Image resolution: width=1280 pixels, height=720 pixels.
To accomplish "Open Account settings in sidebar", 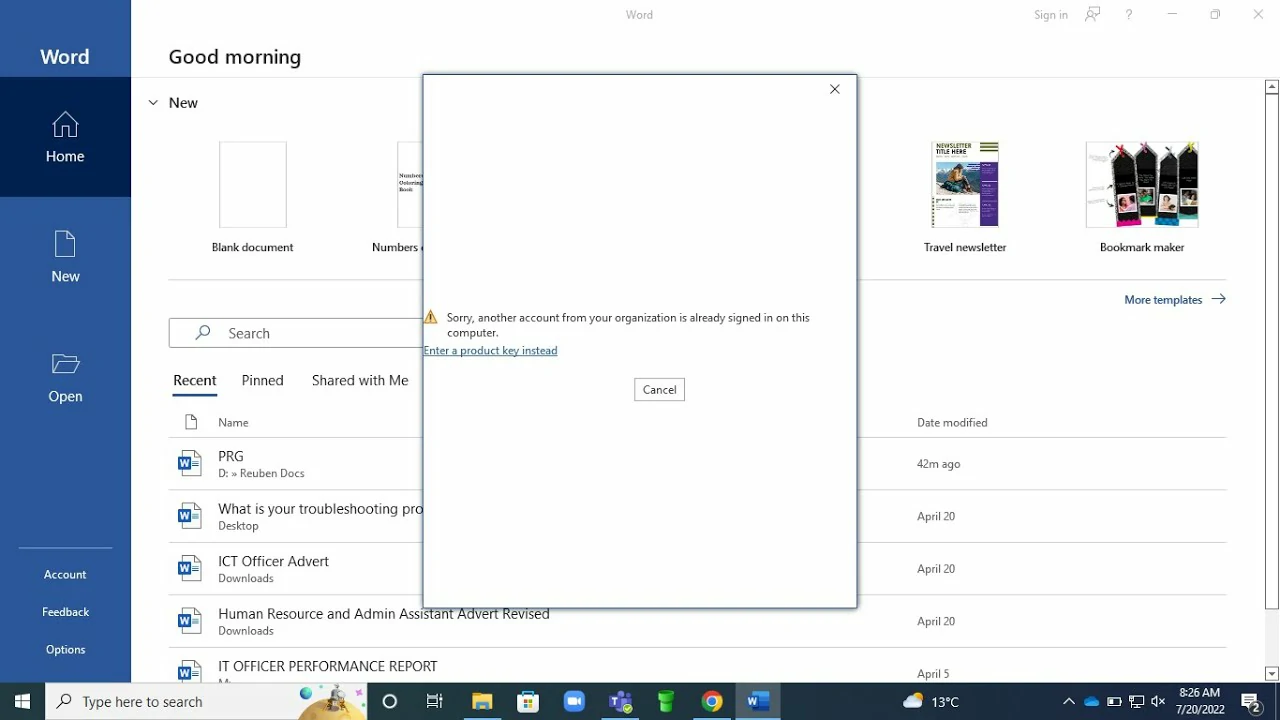I will click(x=65, y=574).
